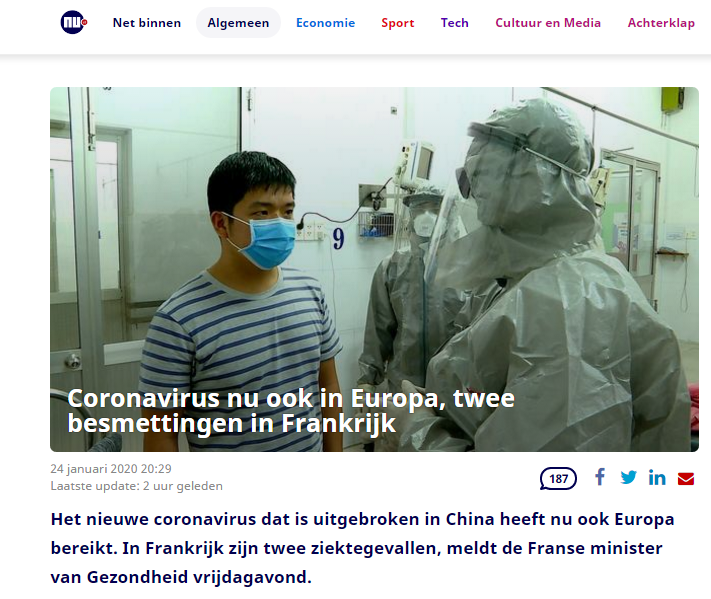
Task: Click the 24 januari 2020 publication date
Action: tap(111, 468)
